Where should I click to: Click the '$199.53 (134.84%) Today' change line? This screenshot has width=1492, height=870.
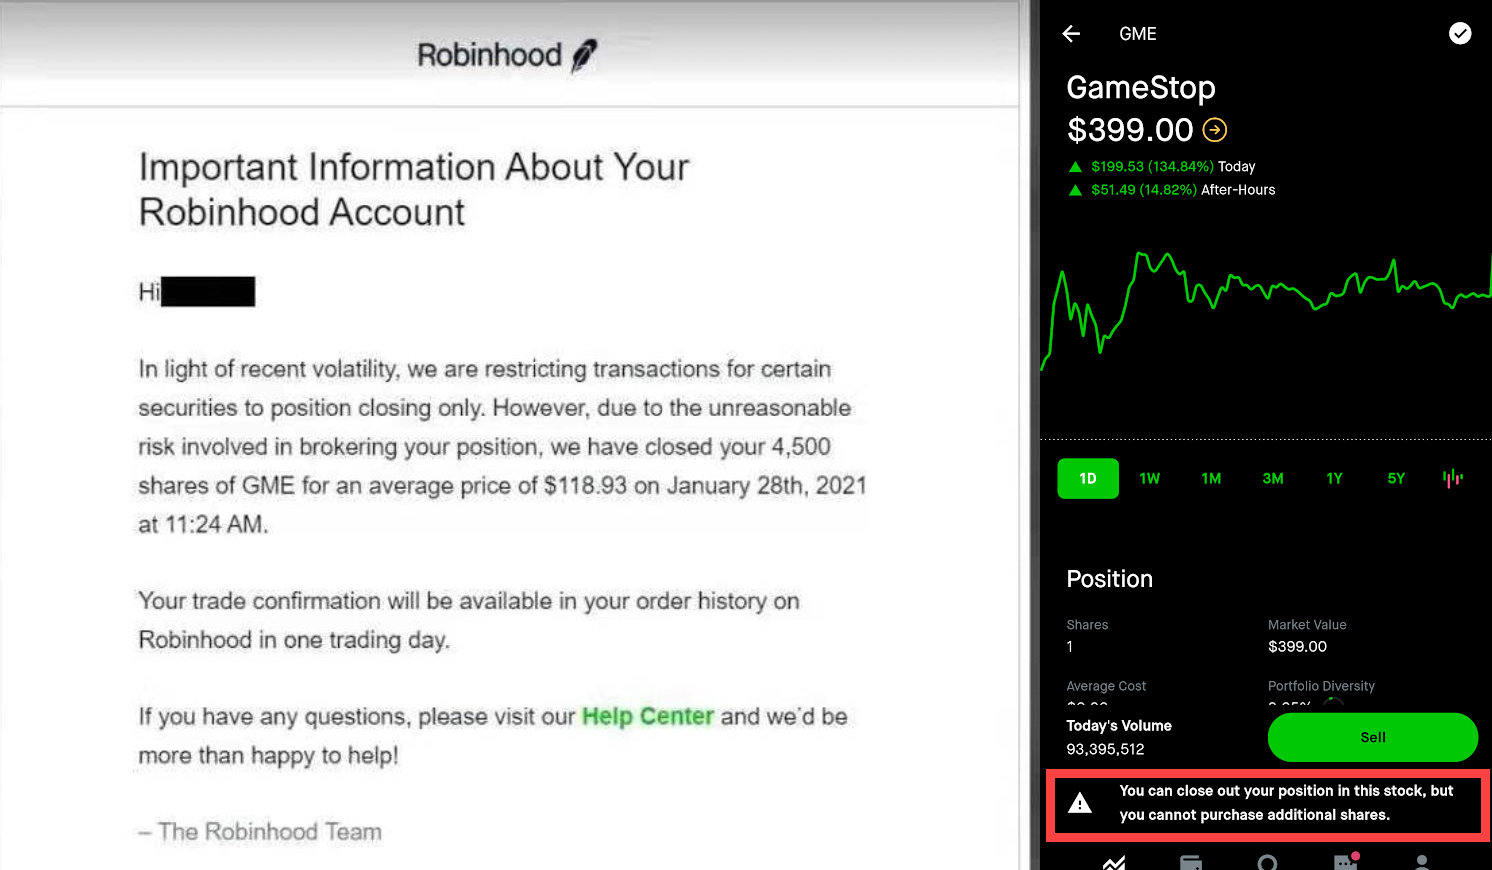click(x=1162, y=167)
